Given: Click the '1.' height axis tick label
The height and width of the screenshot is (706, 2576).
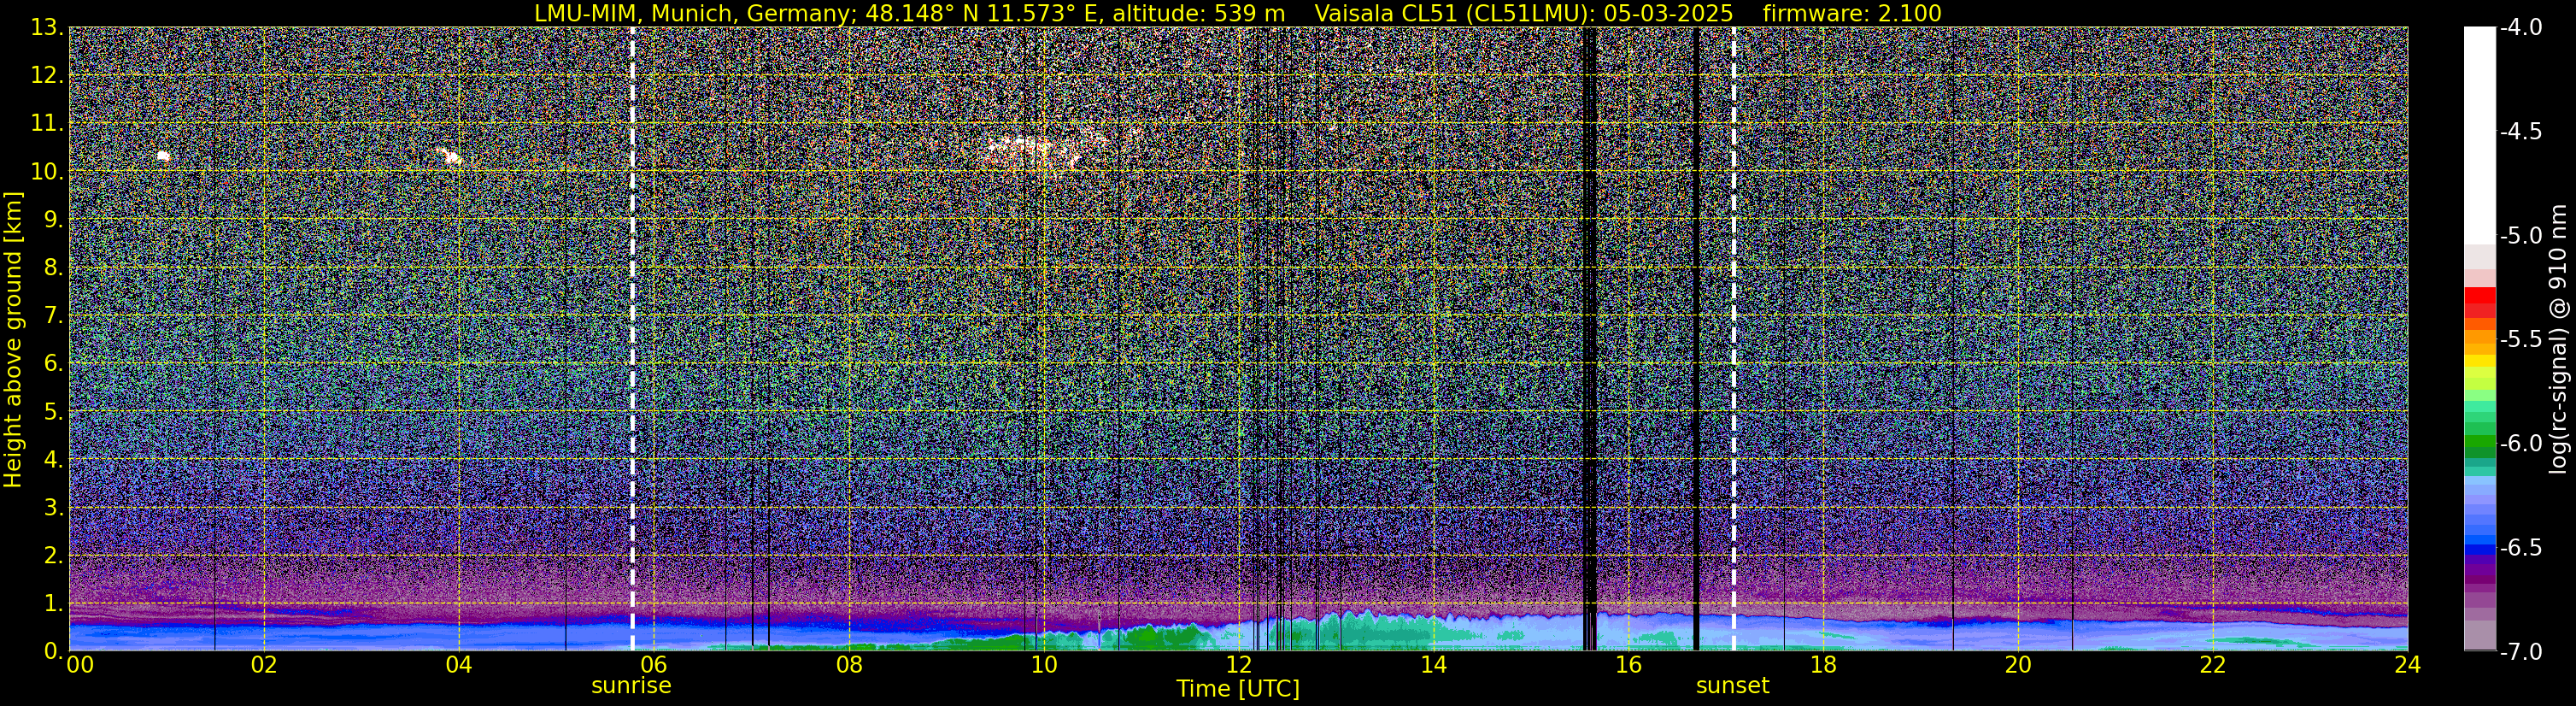Looking at the screenshot, I should pos(54,603).
